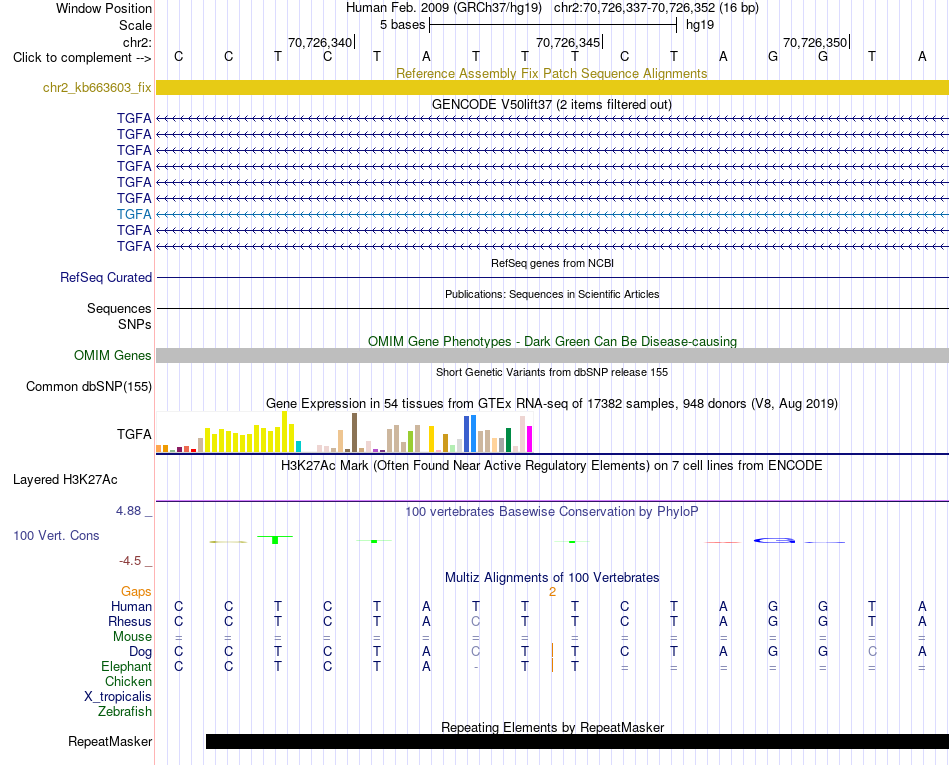Click the Rhesus species row label
Image resolution: width=950 pixels, height=765 pixels.
130,622
